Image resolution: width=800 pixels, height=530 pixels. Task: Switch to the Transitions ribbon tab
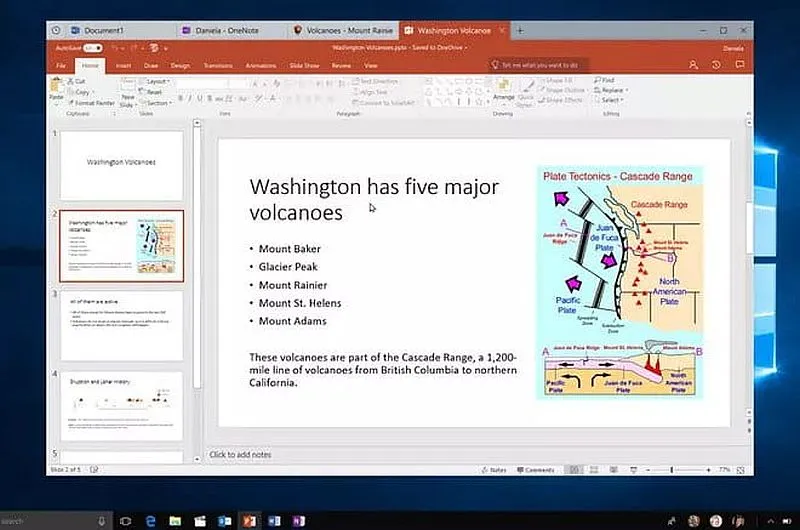(x=218, y=65)
